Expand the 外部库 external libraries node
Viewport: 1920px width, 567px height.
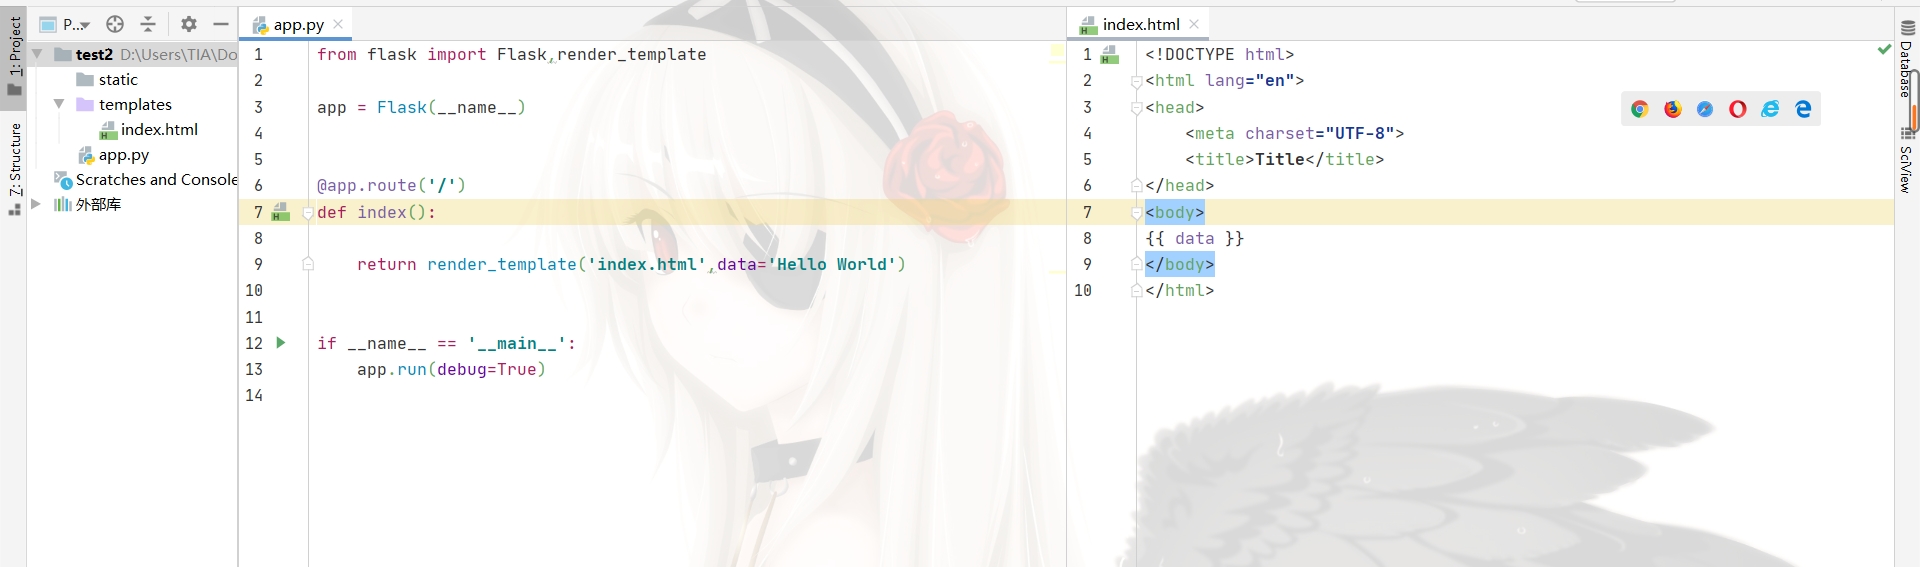(36, 204)
